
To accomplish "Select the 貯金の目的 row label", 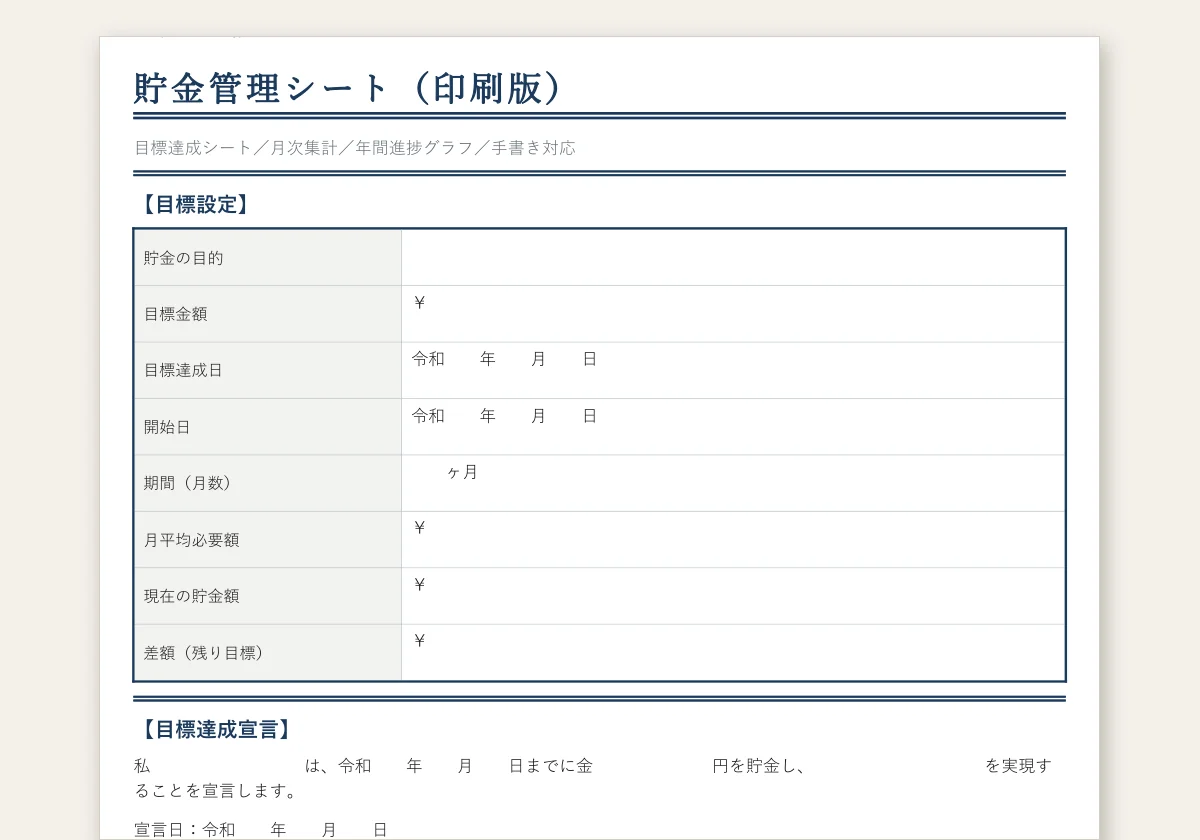I will pos(184,258).
